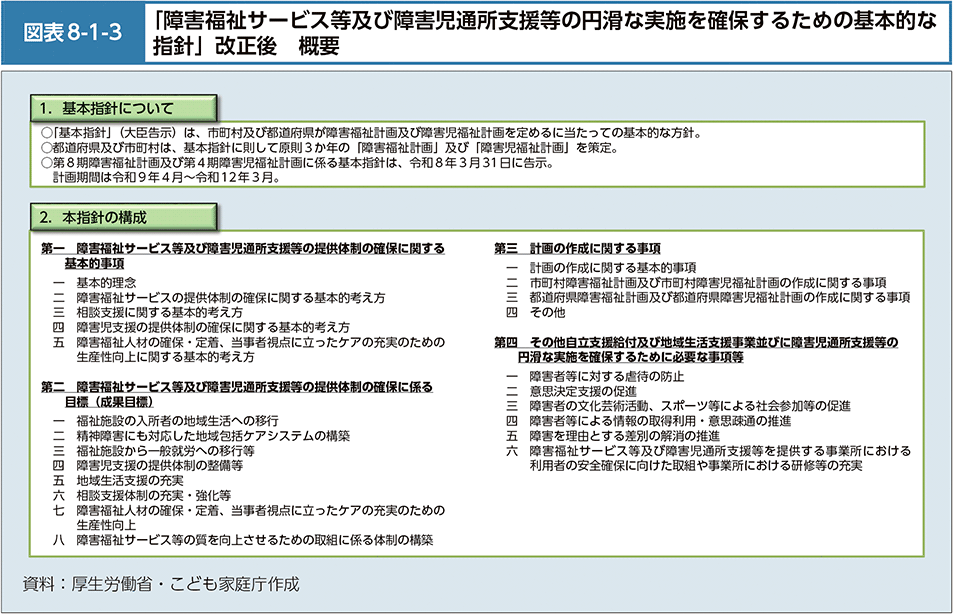Click the figure label 図表 8-1-3
The image size is (953, 614).
coord(73,33)
